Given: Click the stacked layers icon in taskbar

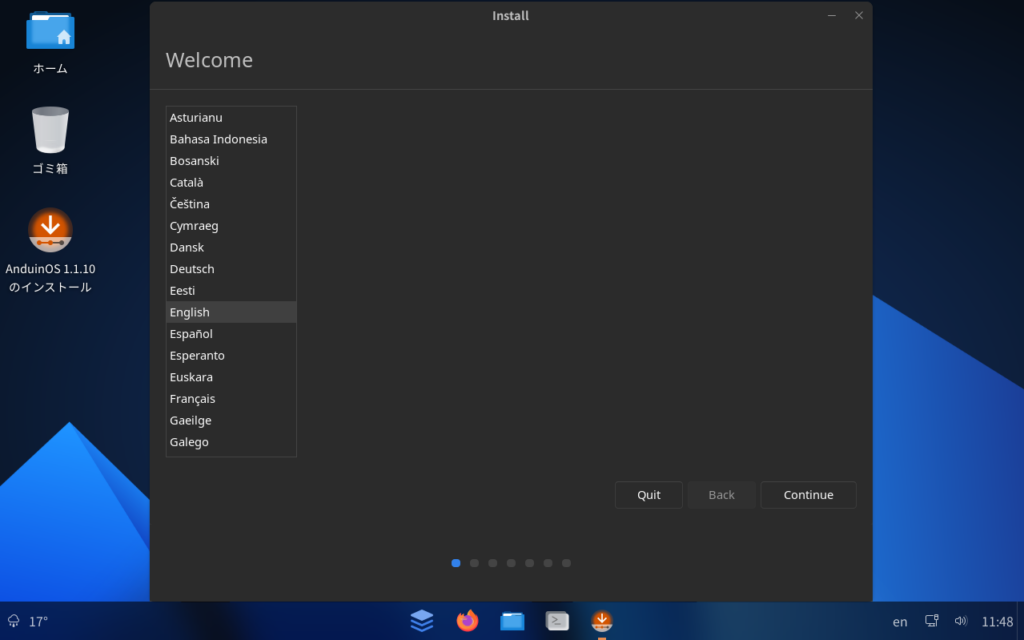Looking at the screenshot, I should 422,621.
